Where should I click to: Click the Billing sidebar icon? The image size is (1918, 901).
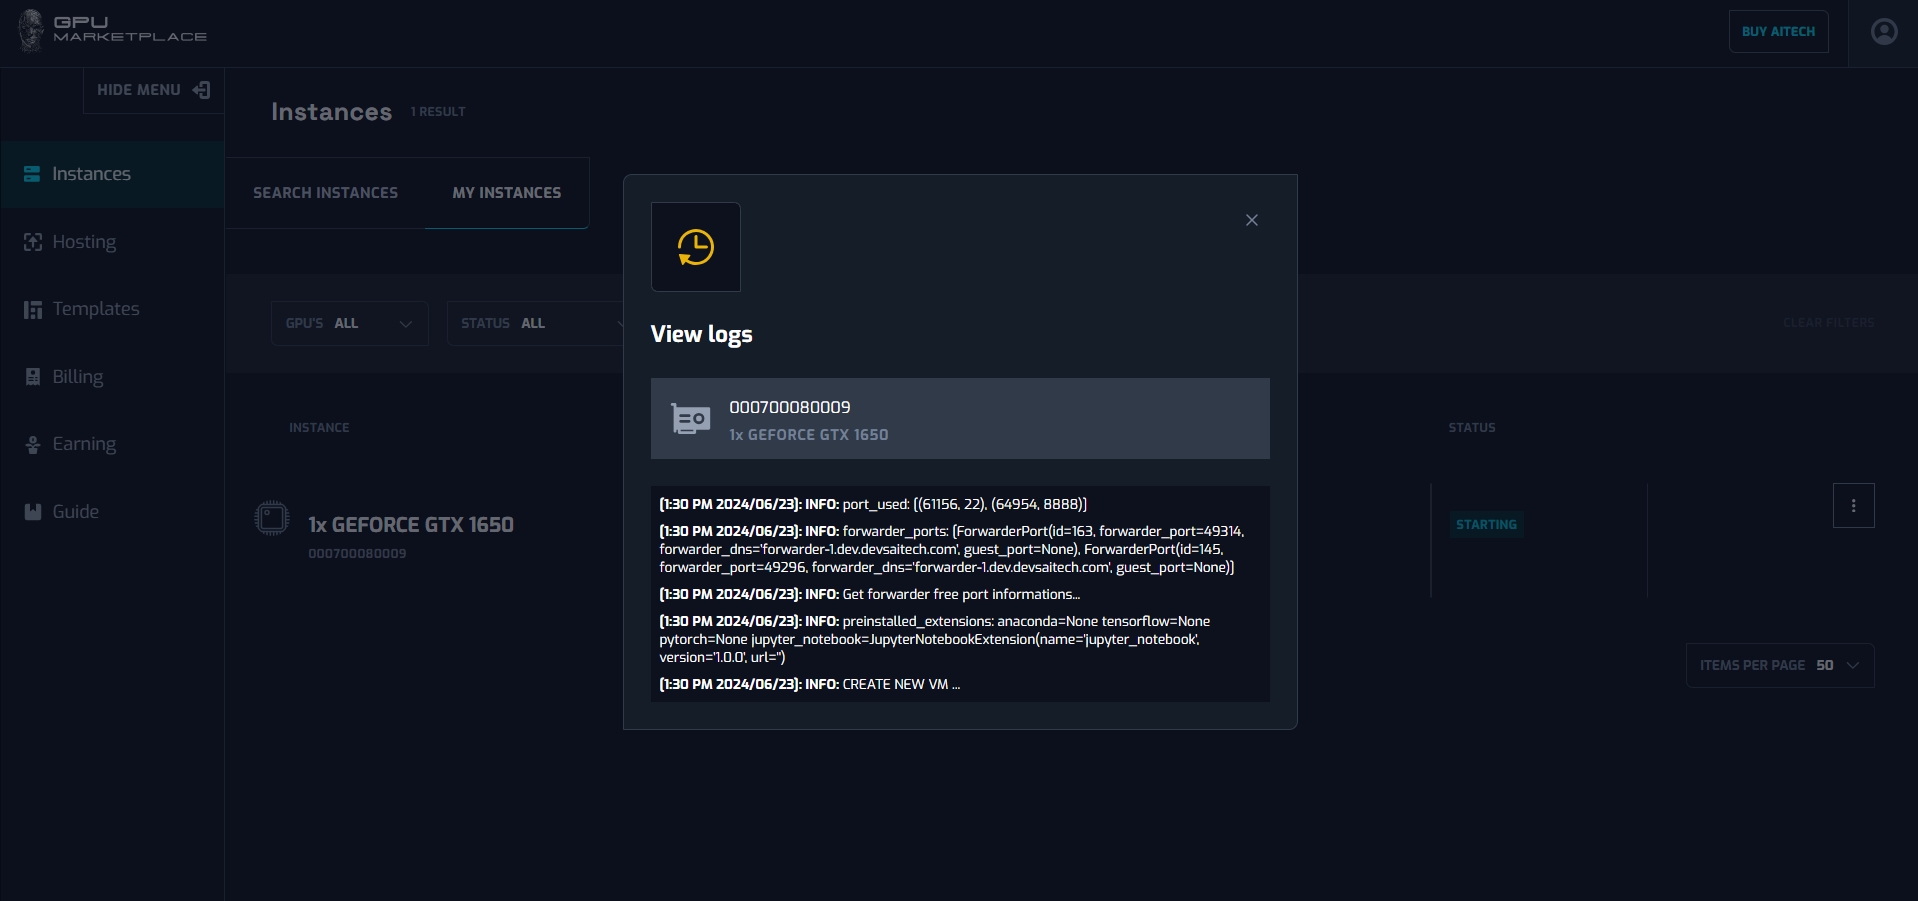click(x=32, y=377)
